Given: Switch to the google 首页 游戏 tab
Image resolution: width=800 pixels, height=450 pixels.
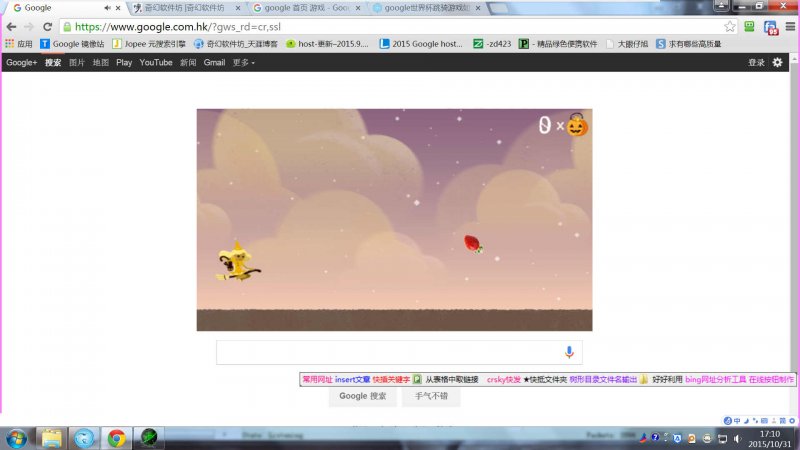Looking at the screenshot, I should click(x=305, y=8).
